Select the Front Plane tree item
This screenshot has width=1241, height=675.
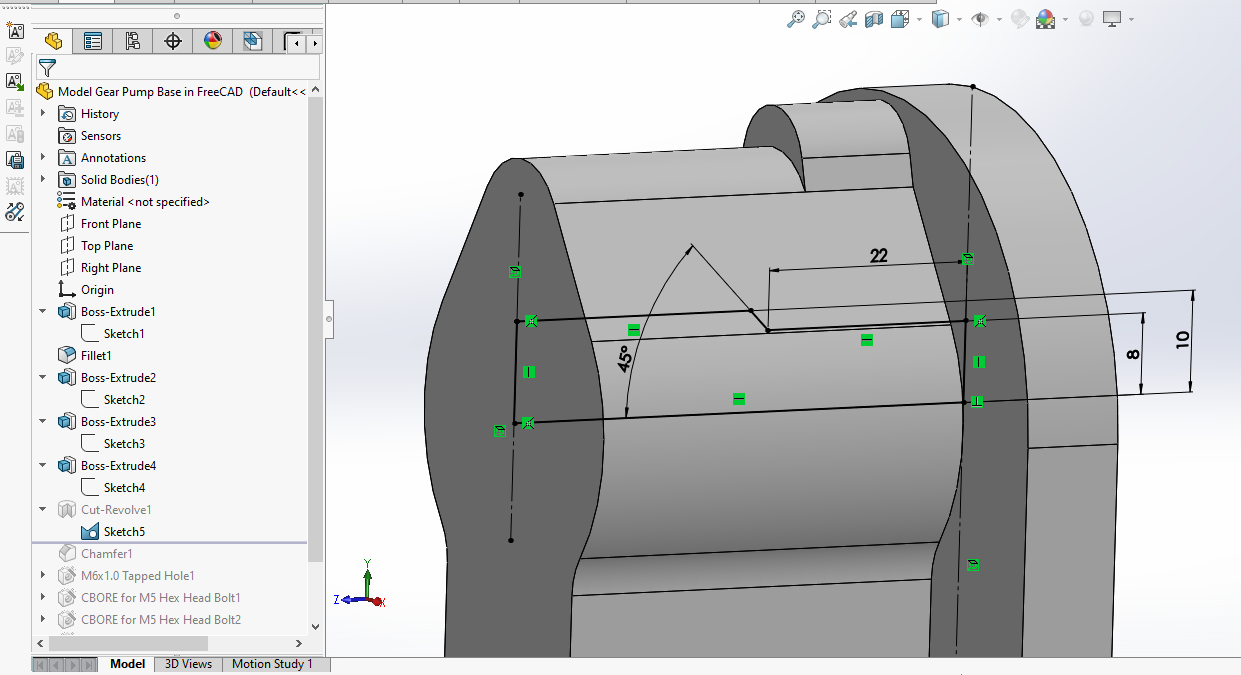(110, 224)
